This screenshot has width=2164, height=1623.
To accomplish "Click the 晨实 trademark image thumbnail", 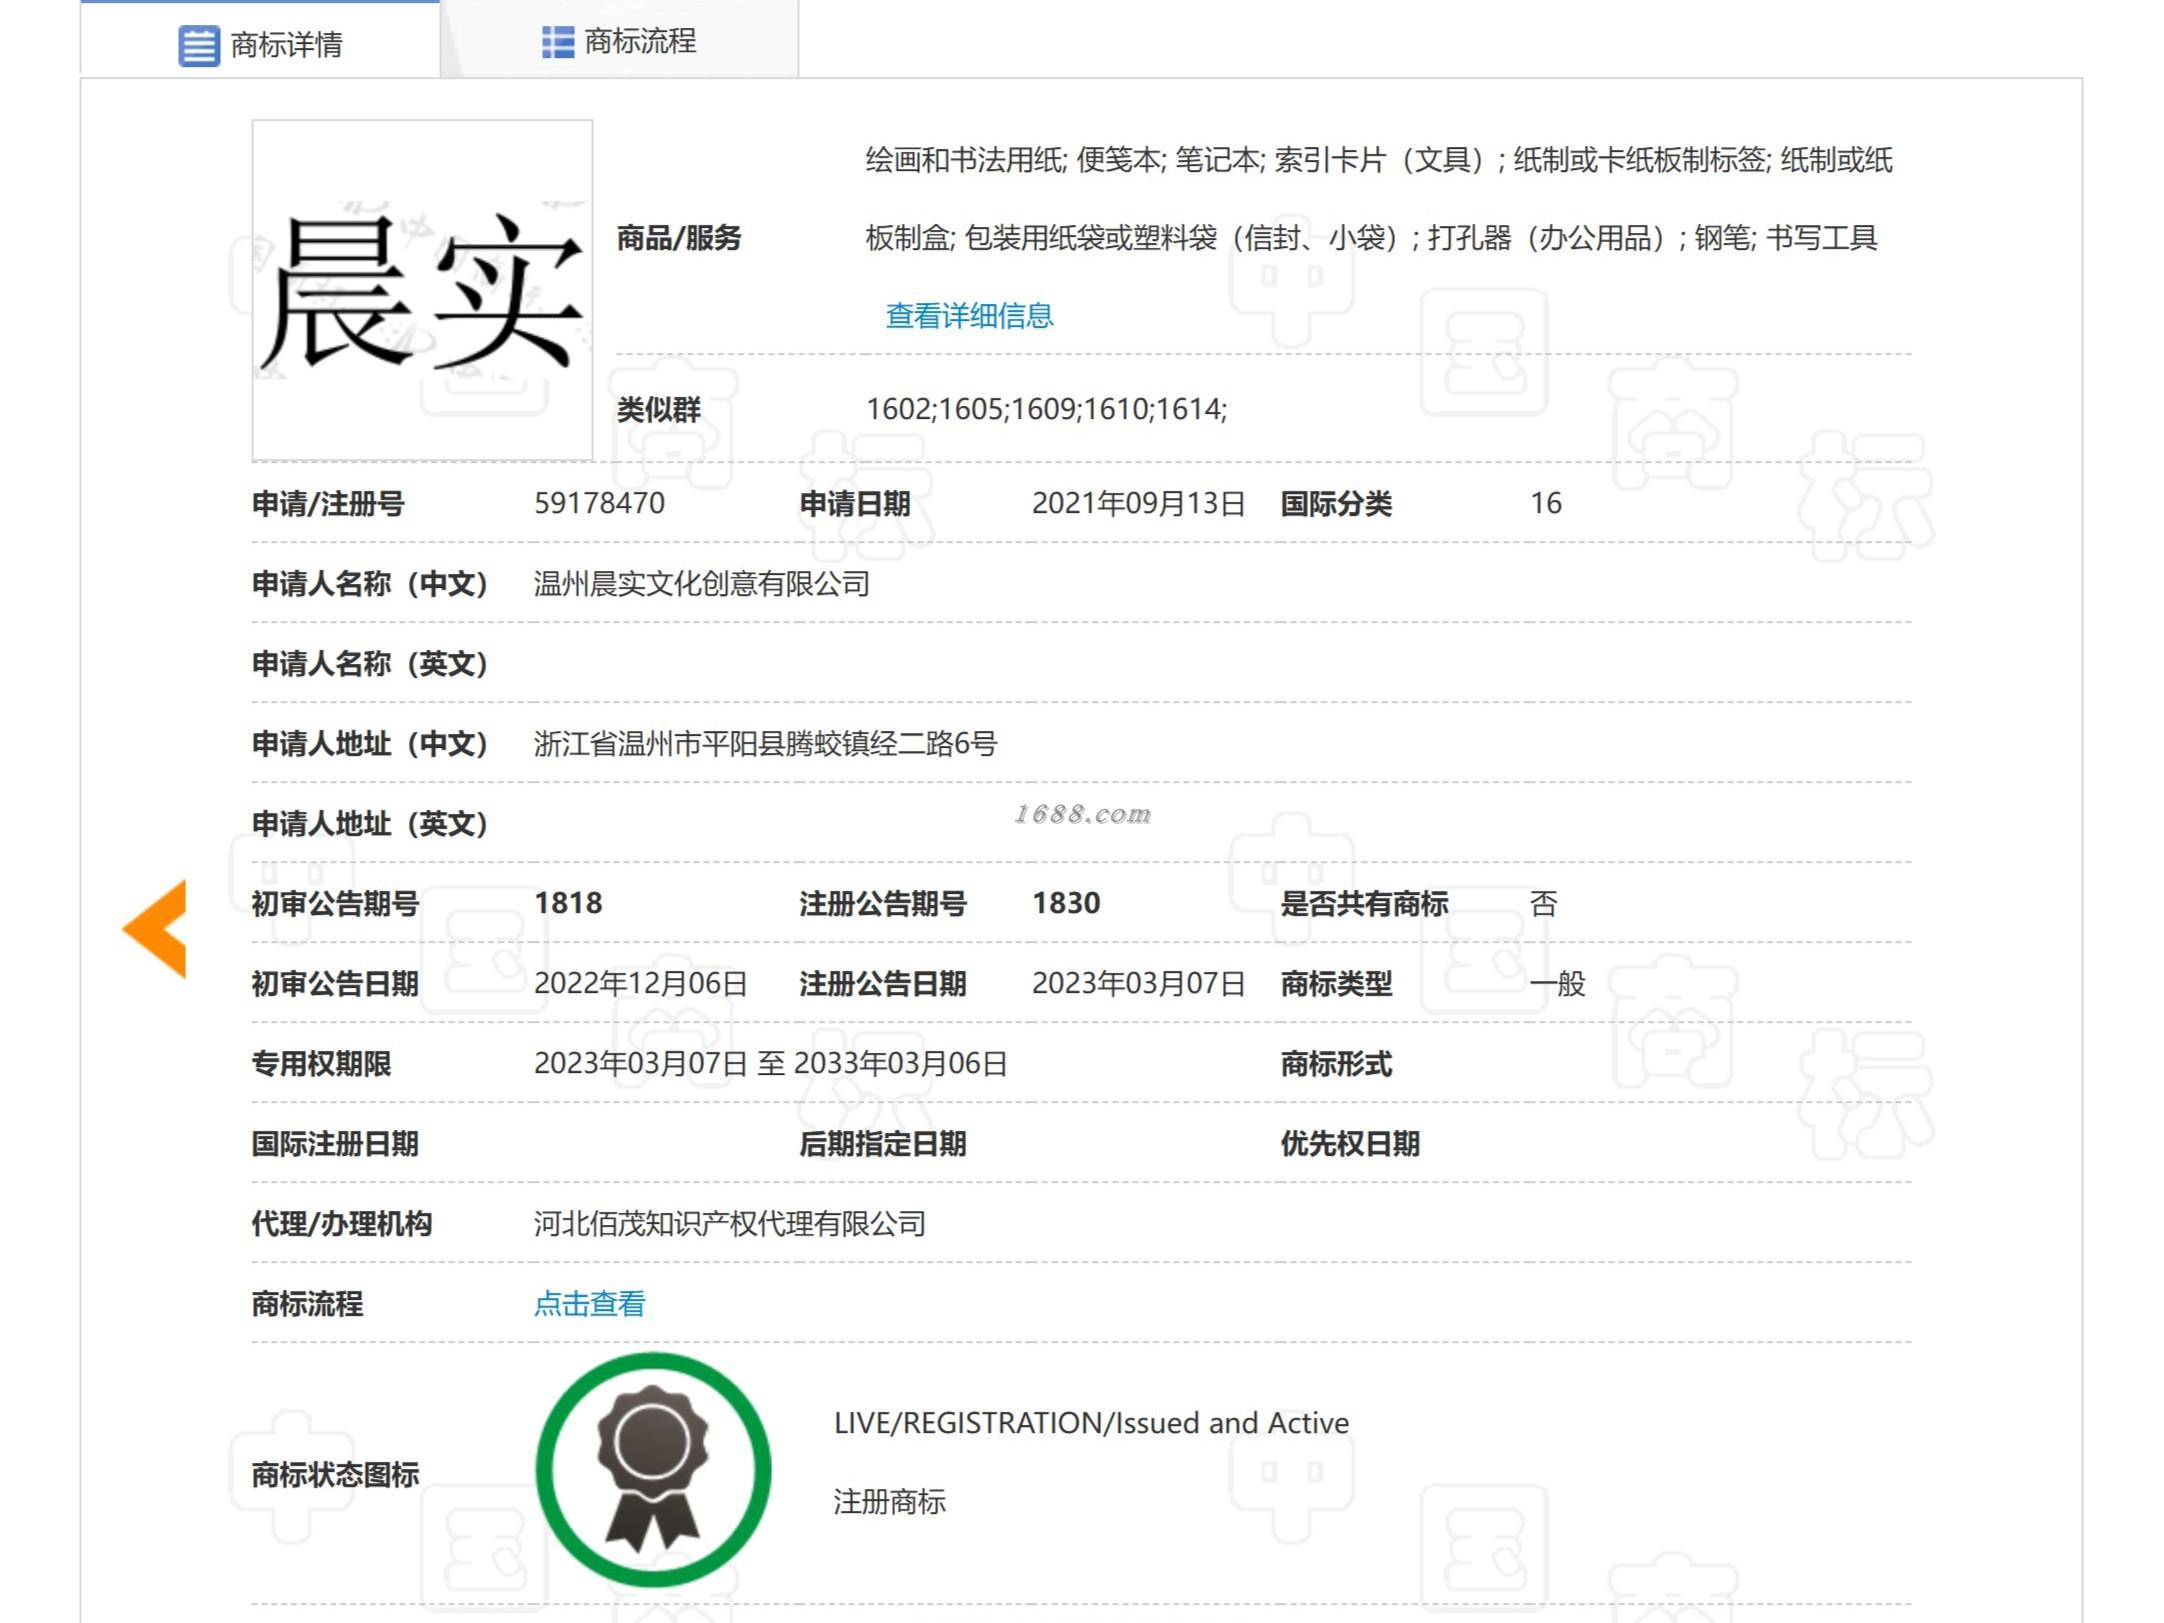I will (422, 290).
